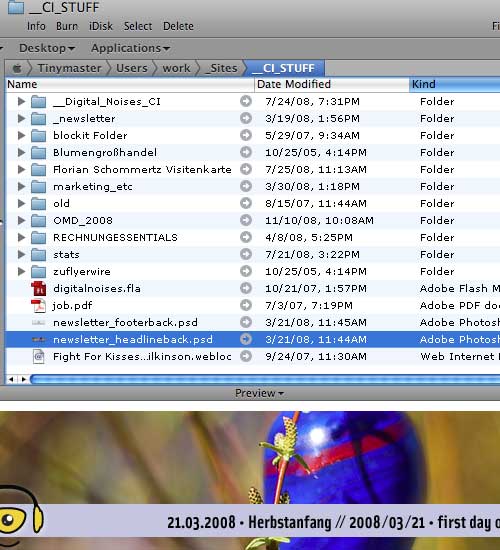Image resolution: width=500 pixels, height=550 pixels.
Task: Click the circled arrow button beside OMD_2008
Action: [246, 220]
